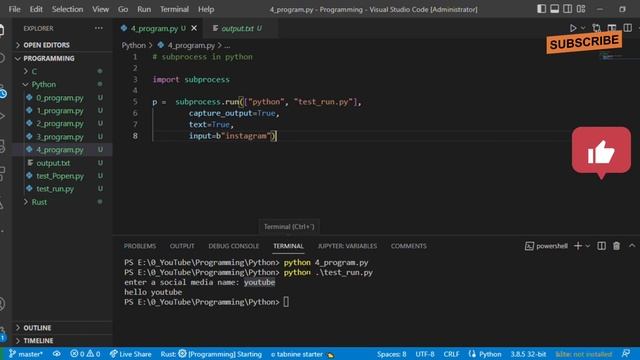Toggle bottom panel layout icon

pos(554,9)
